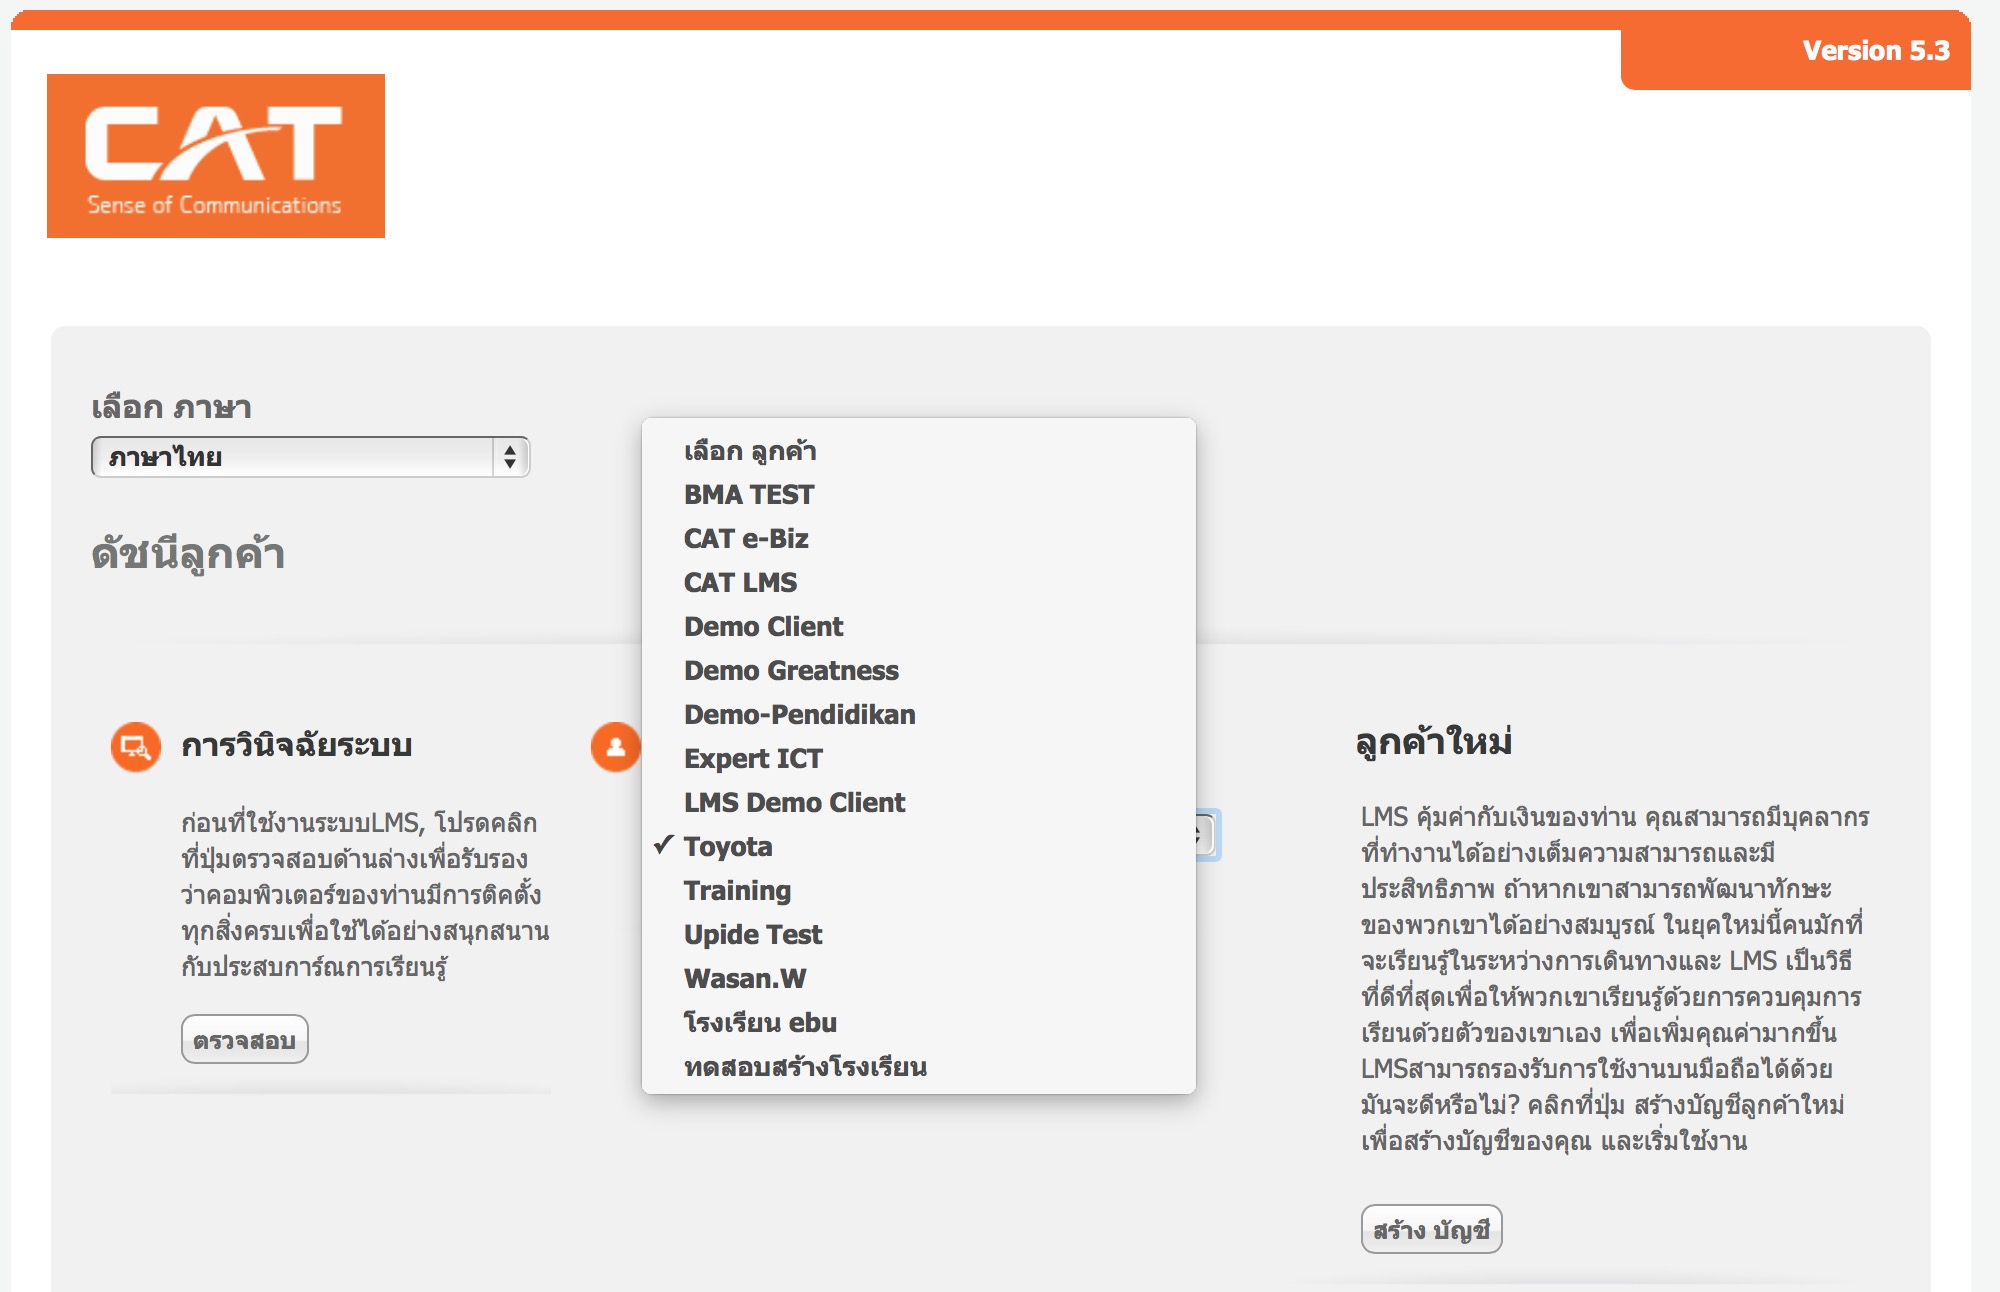Click the การวินิจฉัยระบบ heading
Viewport: 2000px width, 1292px height.
click(297, 746)
